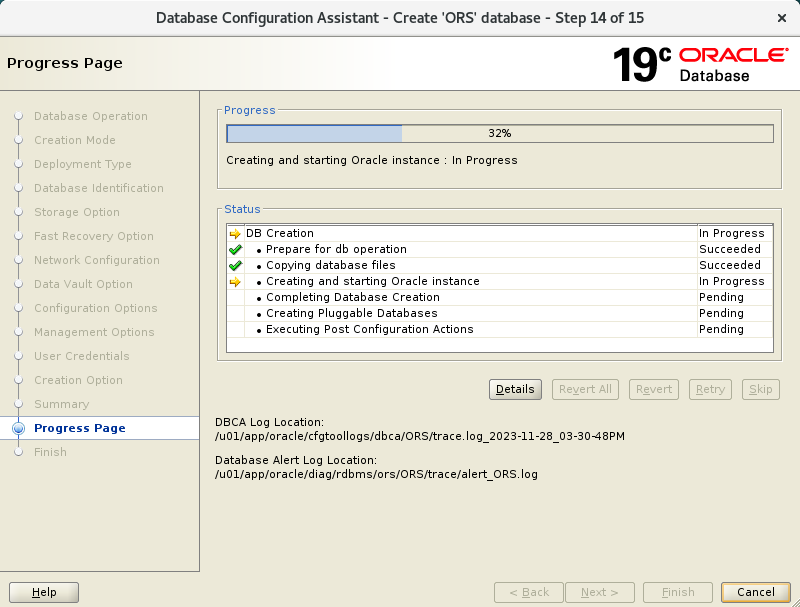Click the green checkmark next to Prepare for db operation
The width and height of the screenshot is (800, 607).
point(235,249)
